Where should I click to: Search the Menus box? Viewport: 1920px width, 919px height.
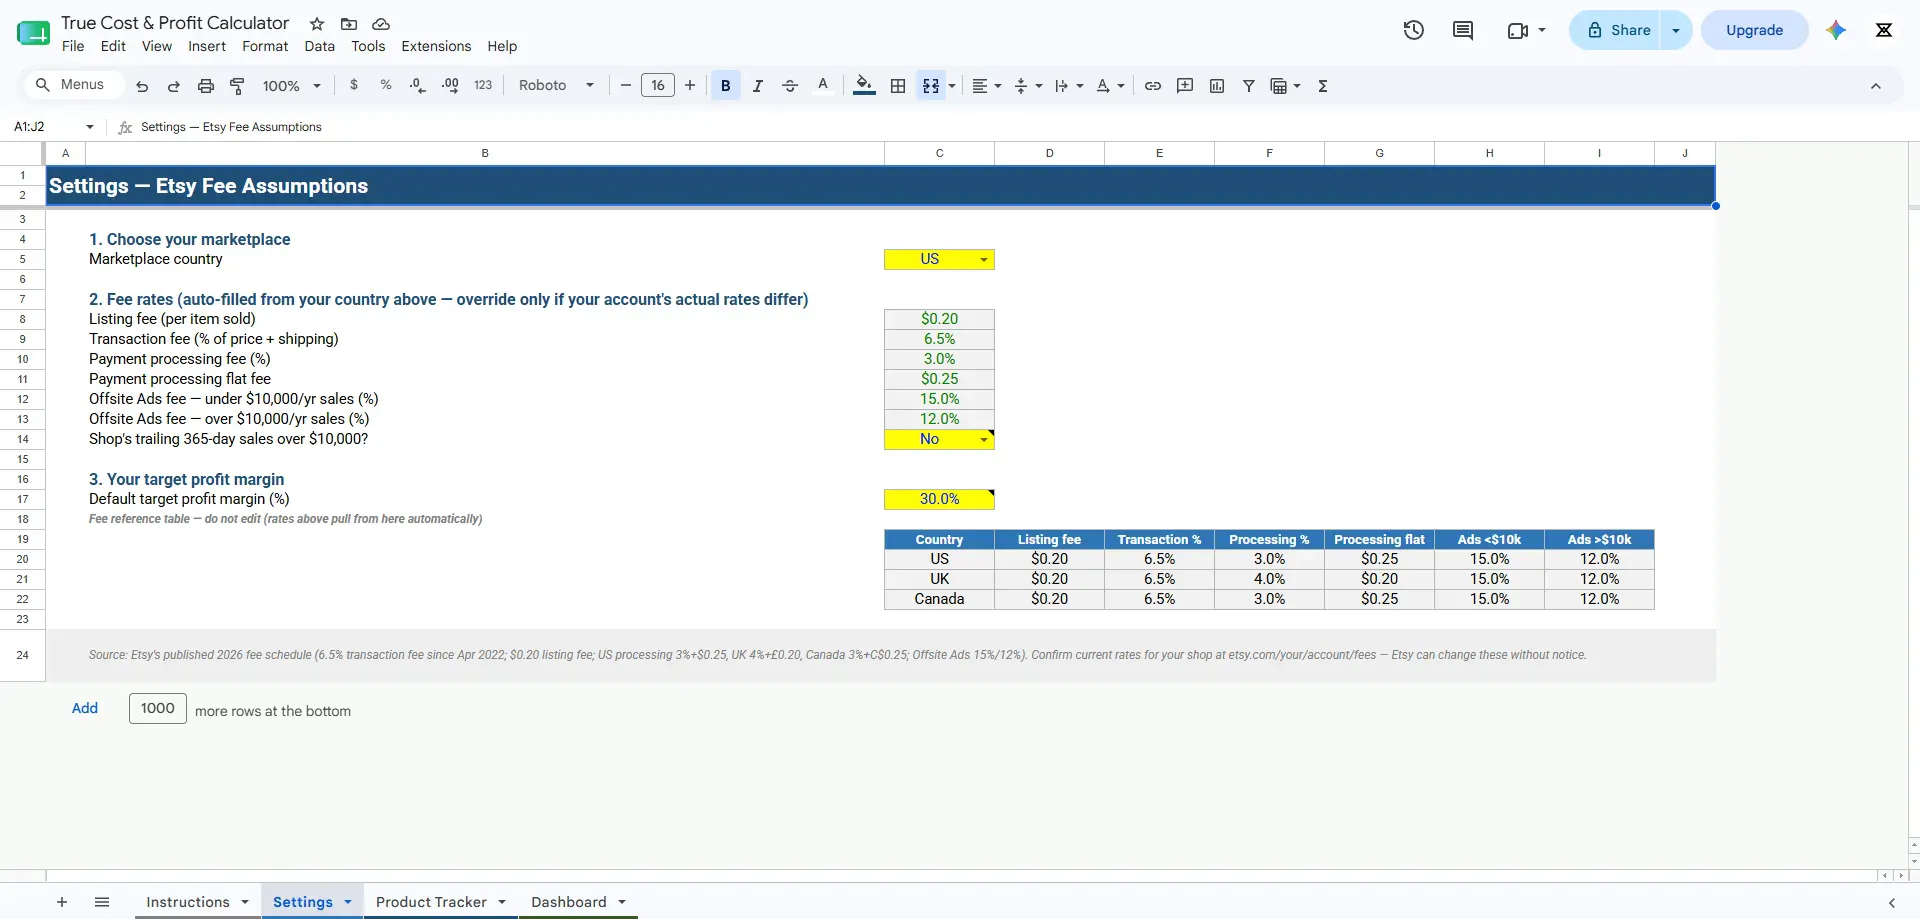click(x=73, y=85)
